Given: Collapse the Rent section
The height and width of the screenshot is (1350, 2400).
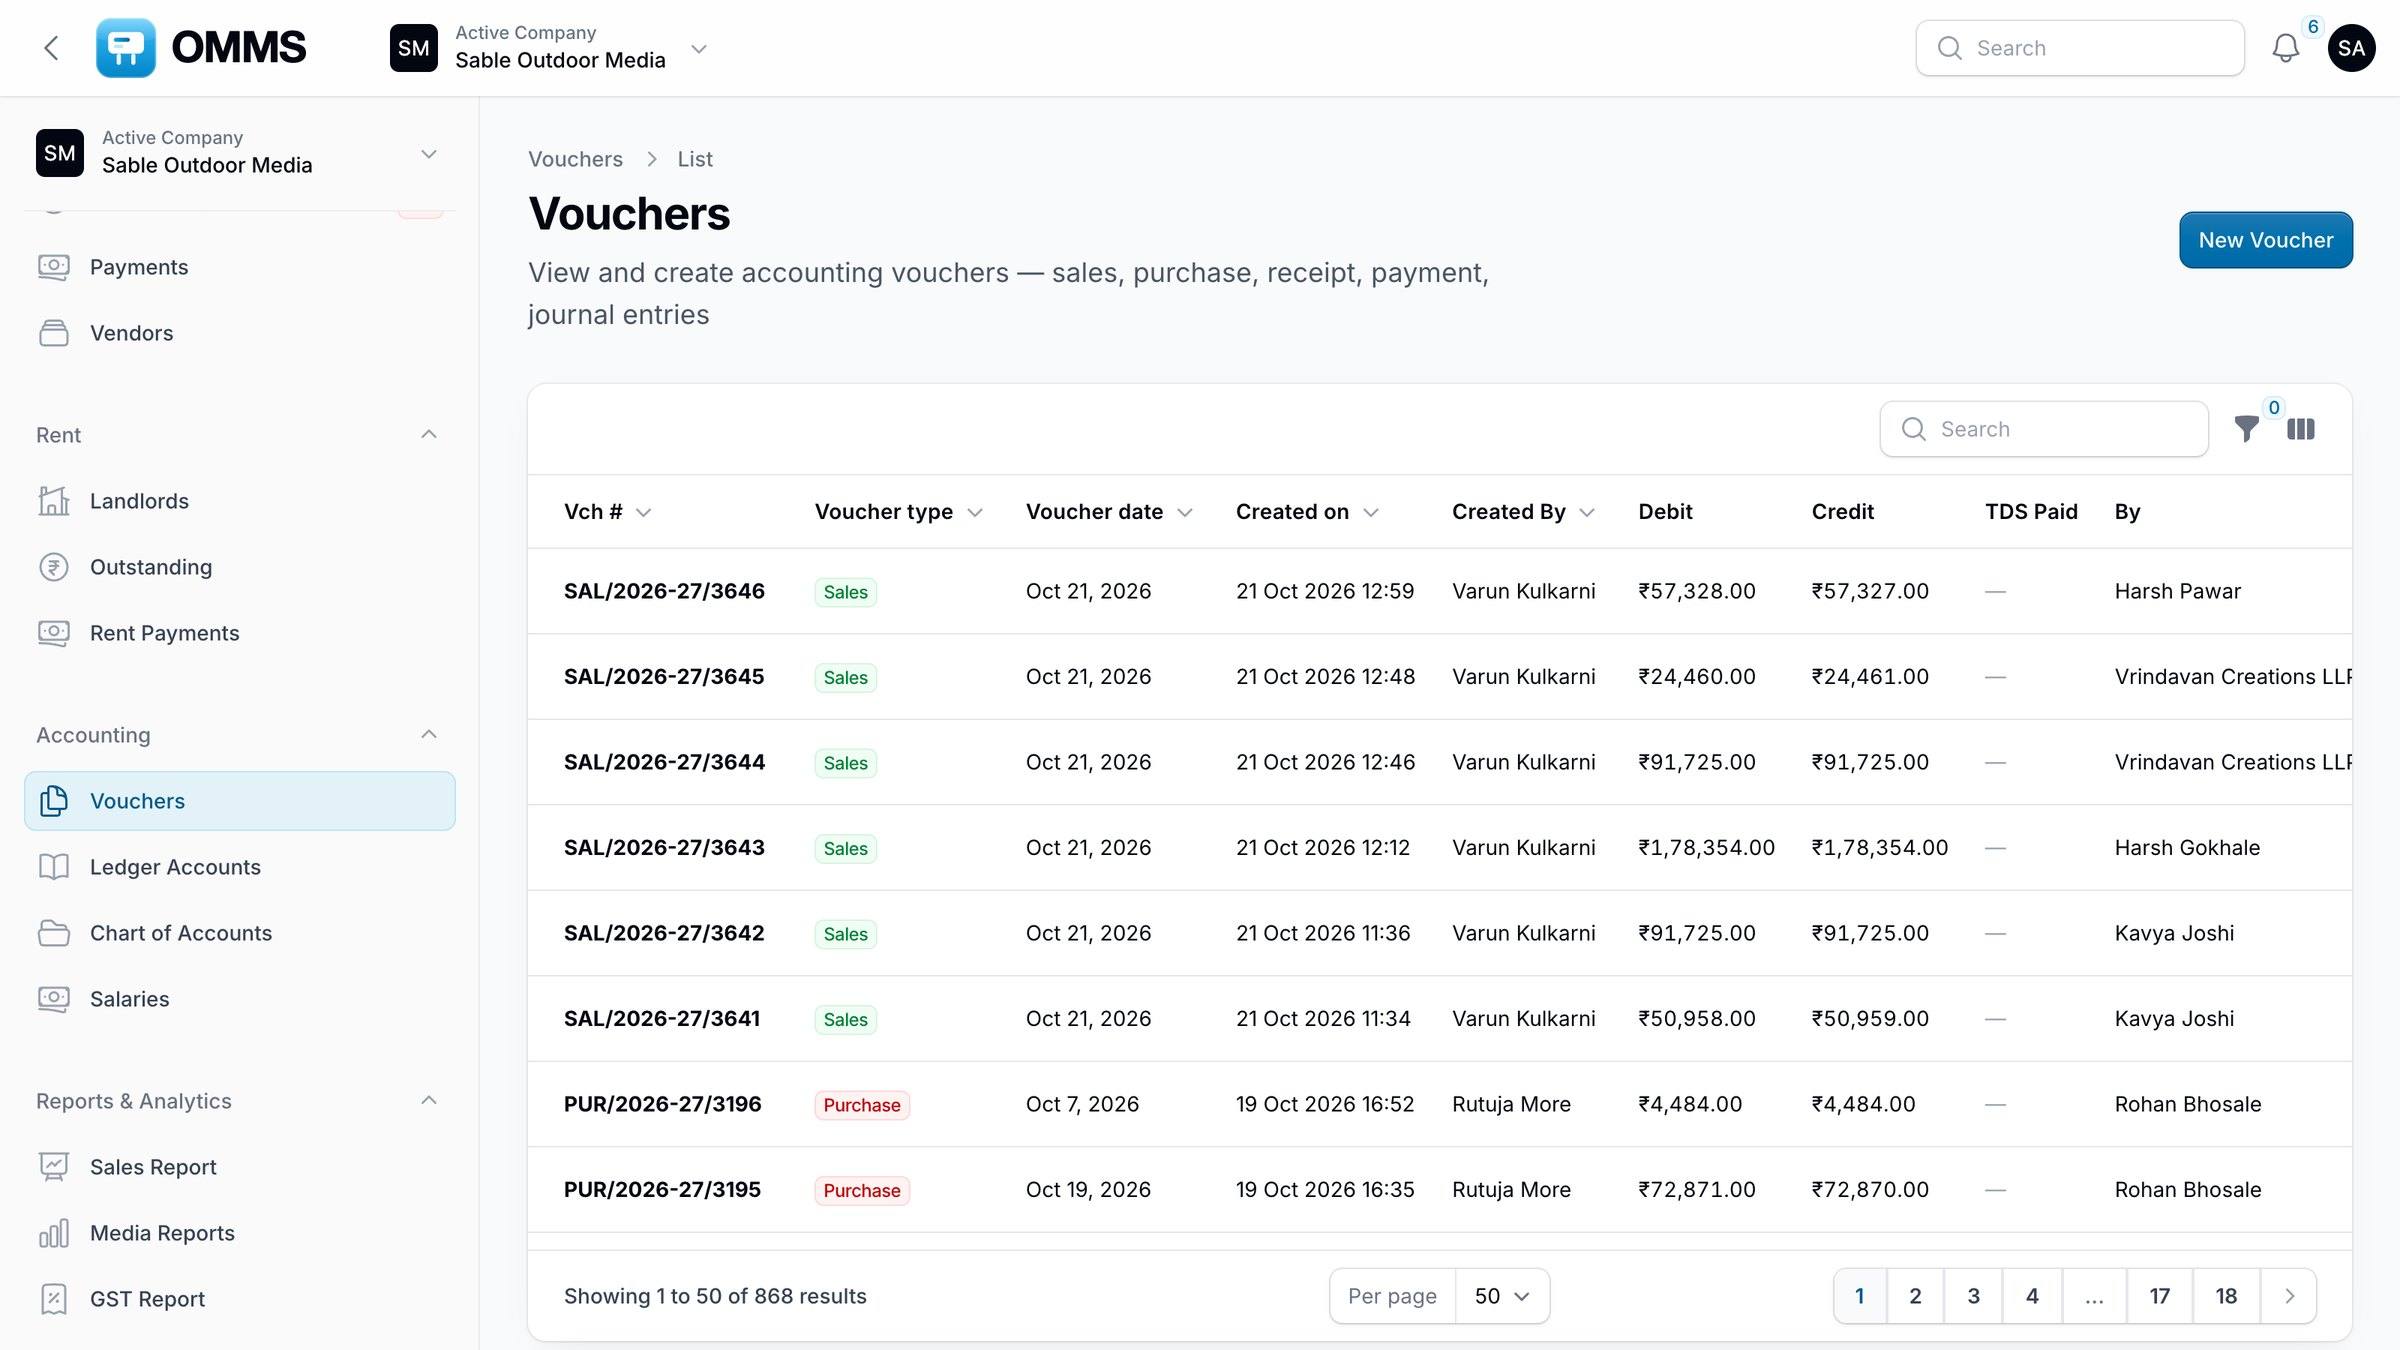Looking at the screenshot, I should [x=429, y=434].
